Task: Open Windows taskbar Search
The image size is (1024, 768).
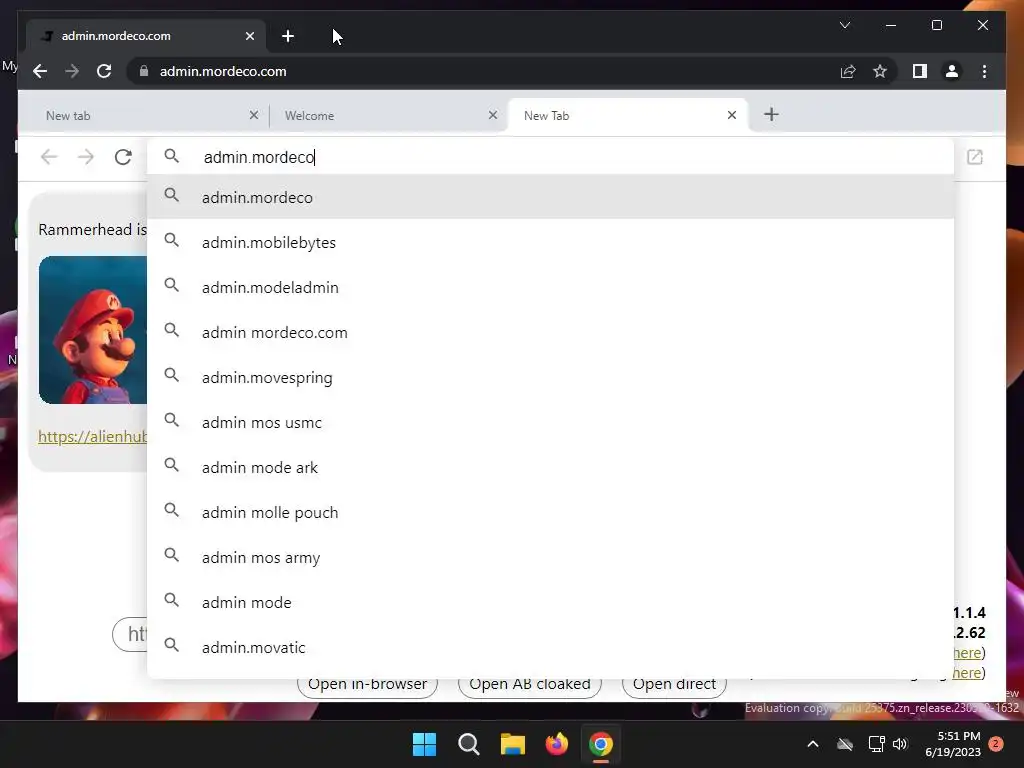Action: pos(468,744)
